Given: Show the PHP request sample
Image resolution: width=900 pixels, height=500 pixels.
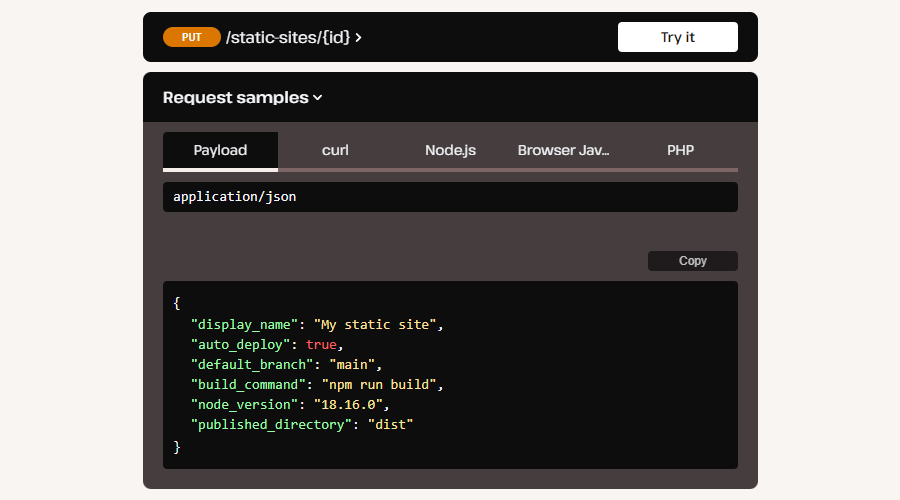Looking at the screenshot, I should click(x=680, y=151).
